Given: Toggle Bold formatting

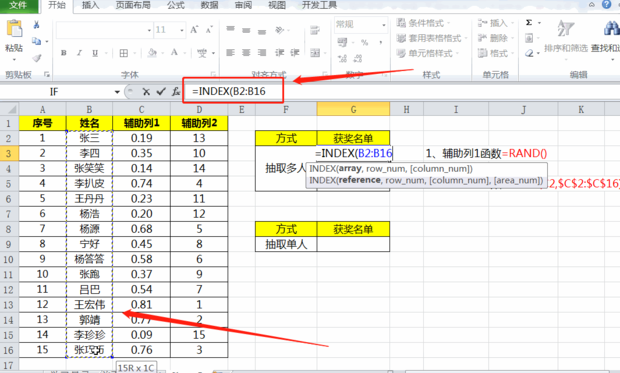Looking at the screenshot, I should (x=64, y=53).
